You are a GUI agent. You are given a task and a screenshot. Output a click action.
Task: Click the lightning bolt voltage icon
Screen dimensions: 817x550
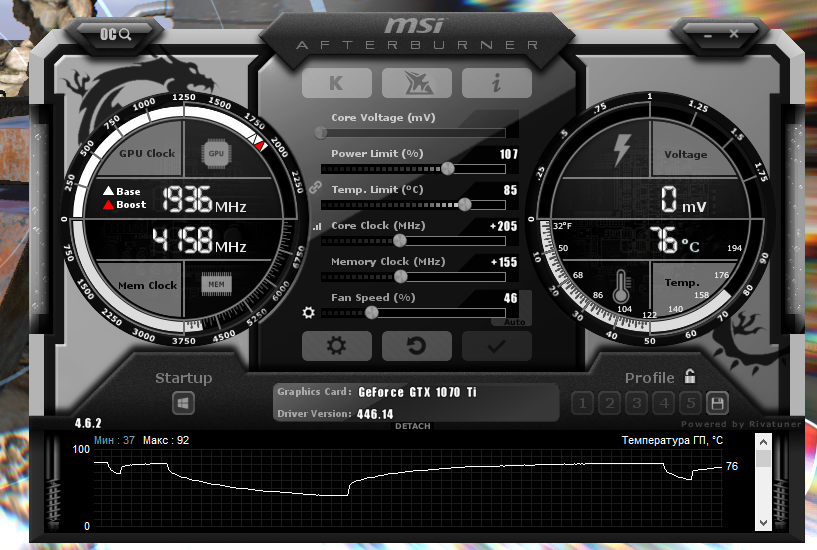622,150
